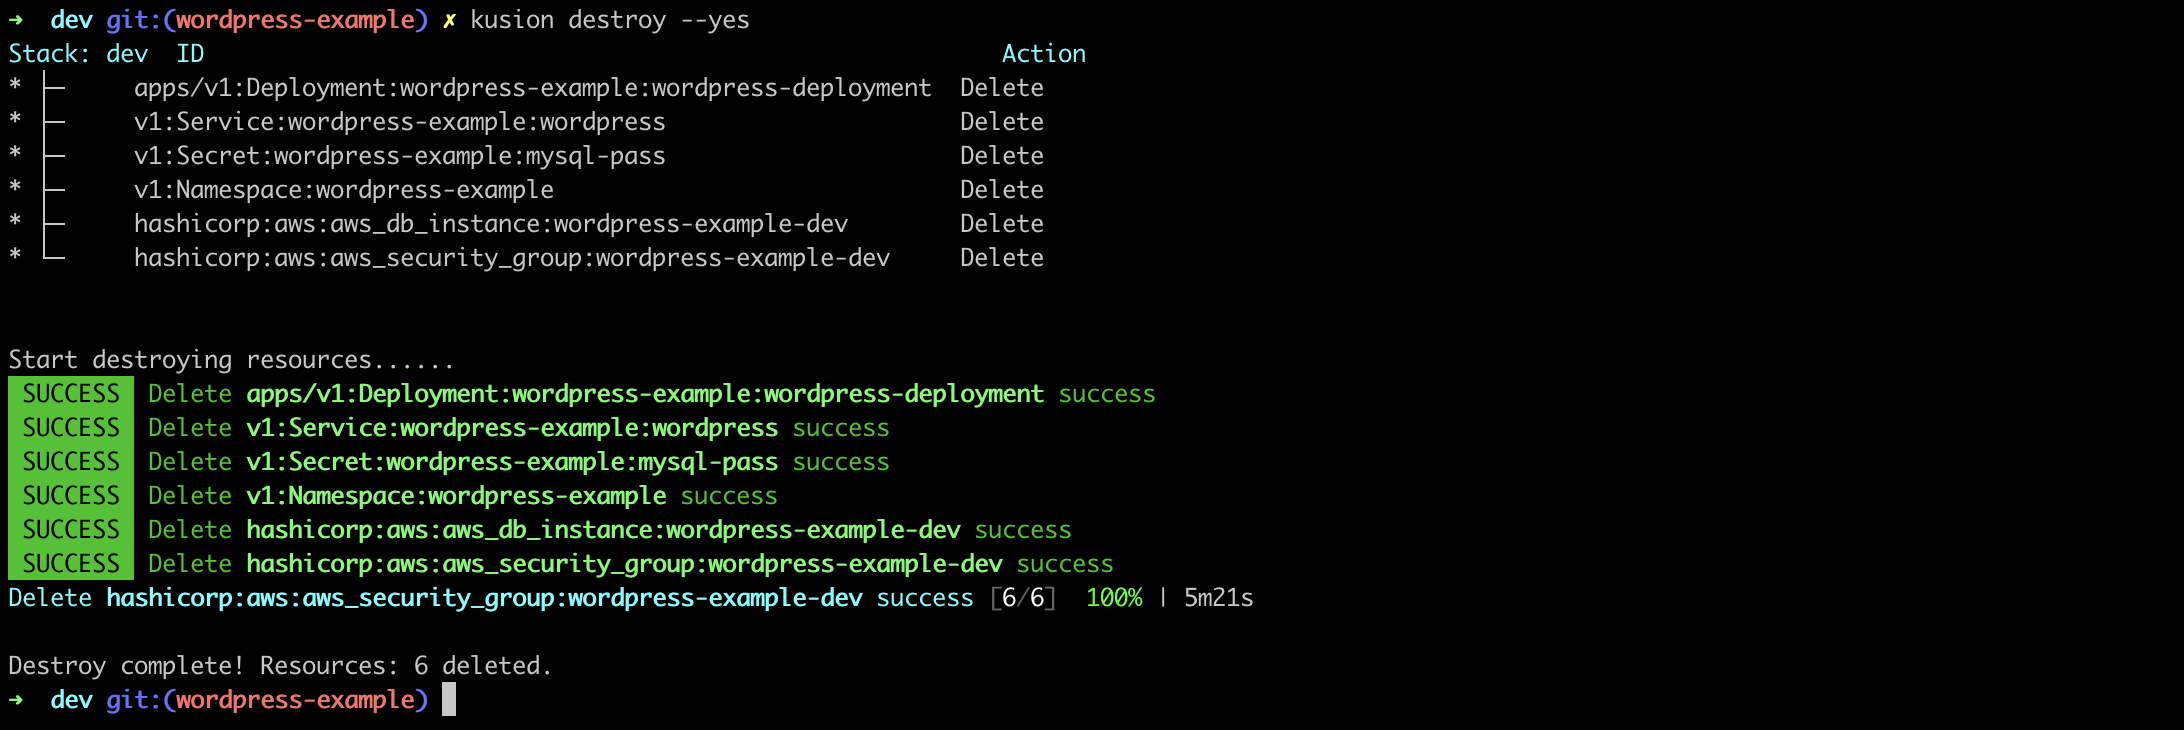2184x730 pixels.
Task: Click the [6/6] progress counter
Action: coord(1023,598)
